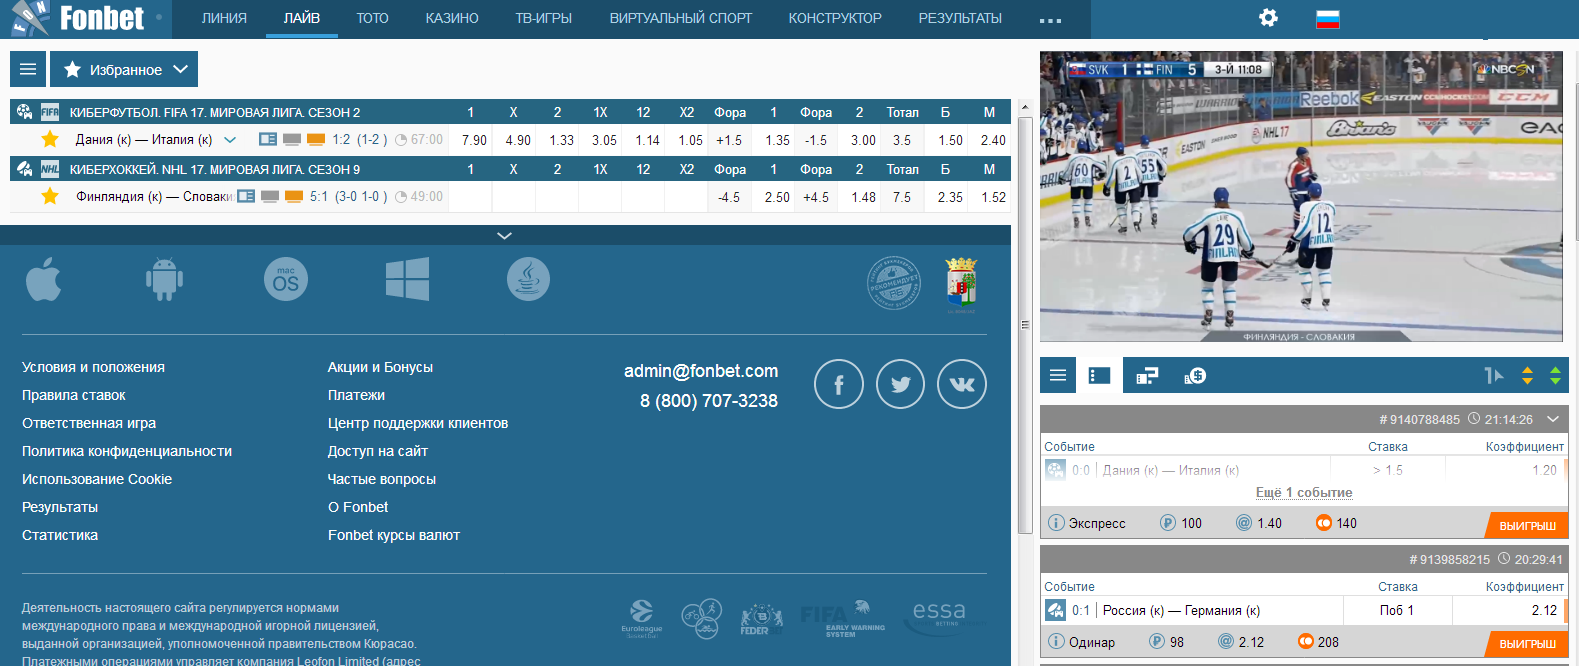This screenshot has height=666, width=1579.
Task: Go to the ЛИНИЯ tab
Action: [224, 18]
